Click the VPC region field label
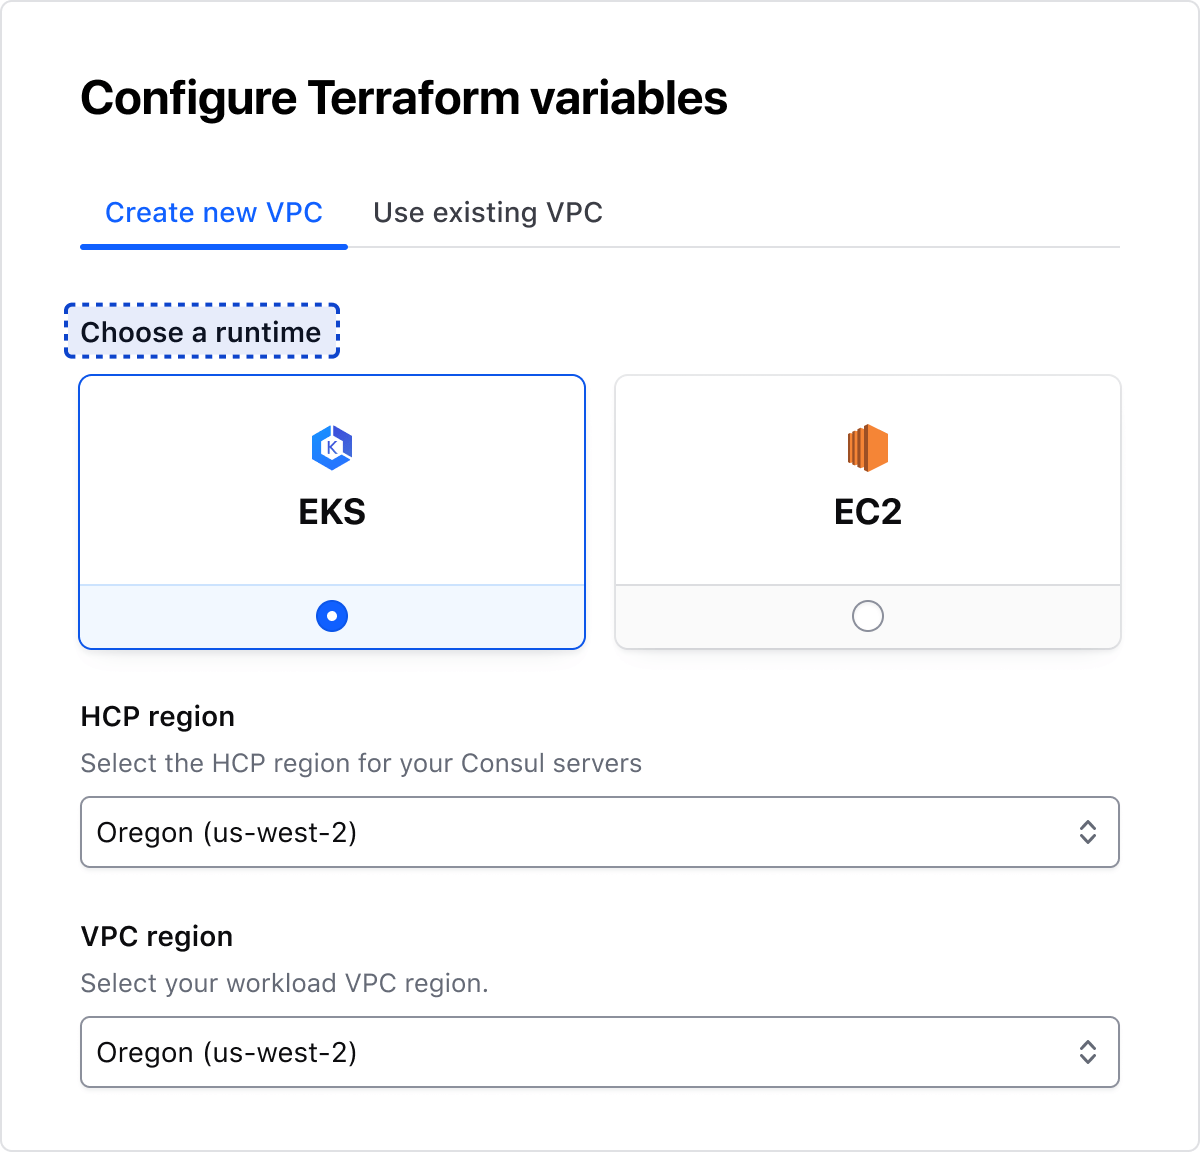1200x1152 pixels. pos(157,937)
